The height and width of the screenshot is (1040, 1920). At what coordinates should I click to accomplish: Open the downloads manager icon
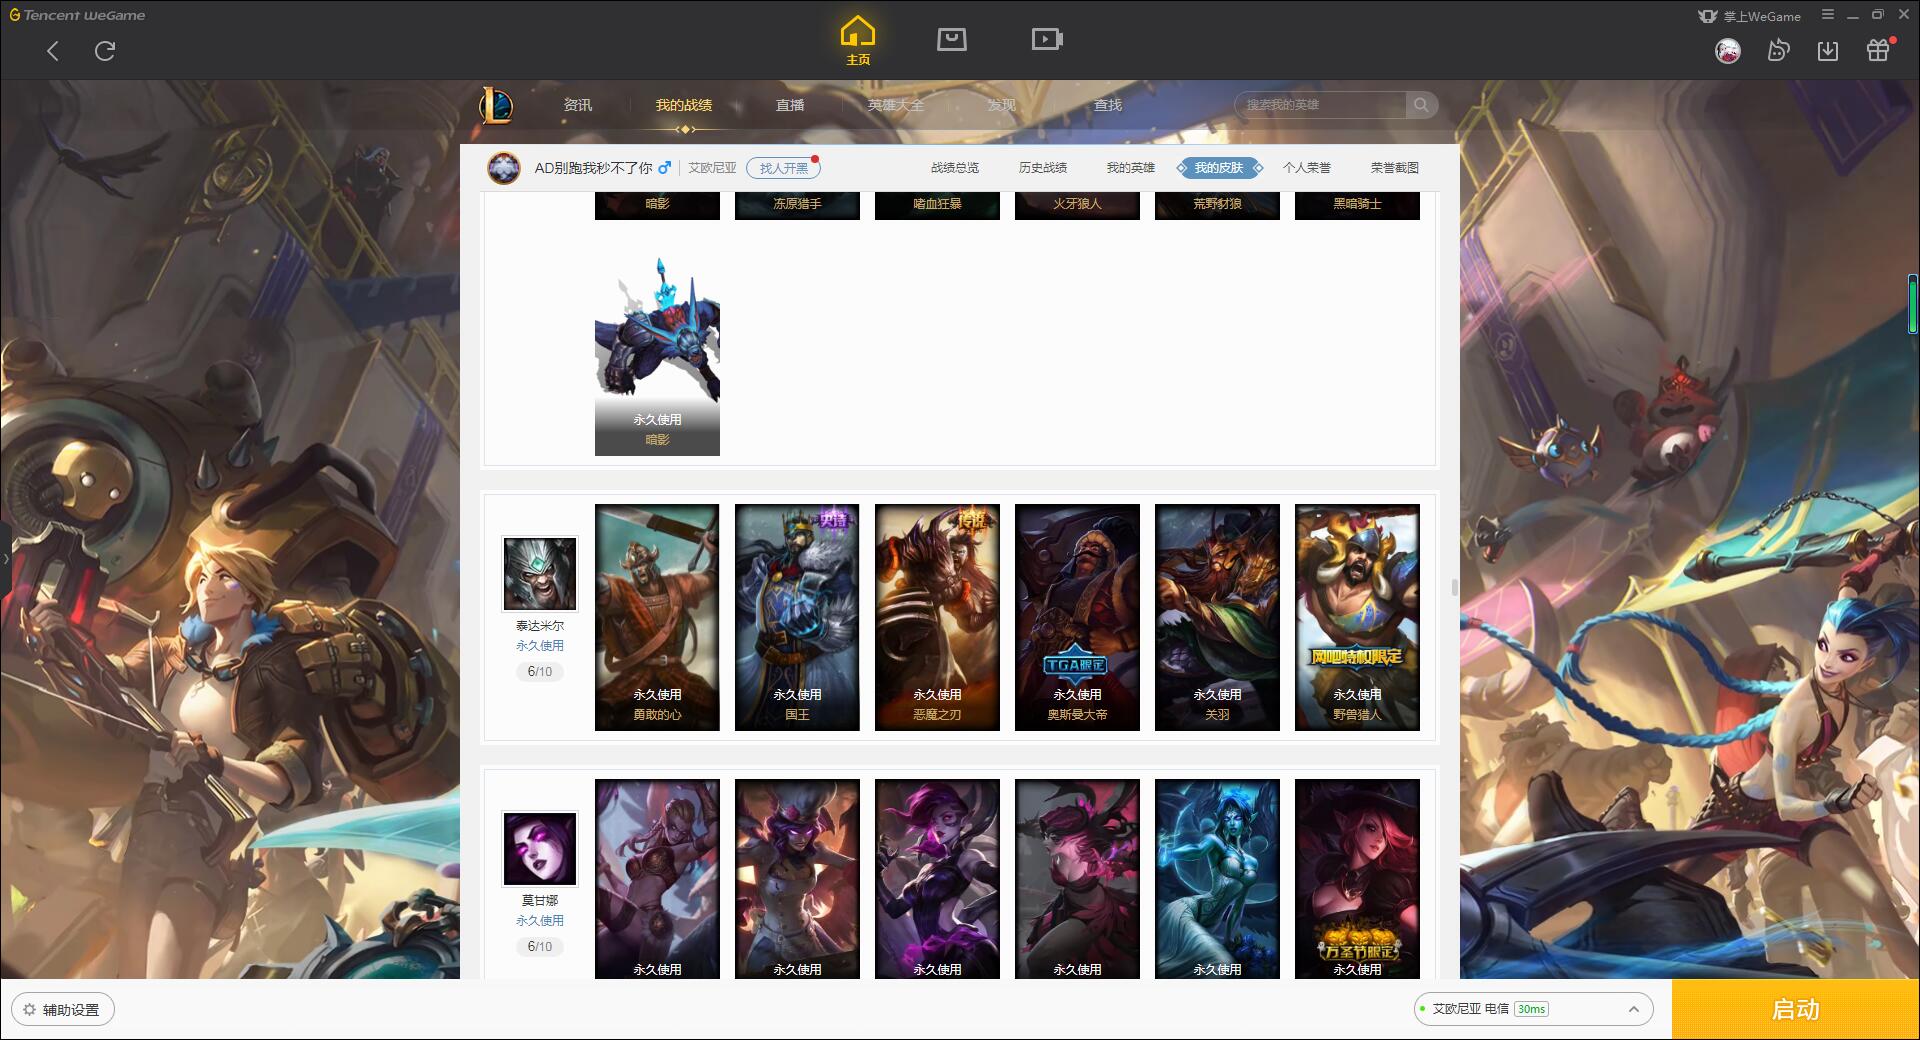1828,51
